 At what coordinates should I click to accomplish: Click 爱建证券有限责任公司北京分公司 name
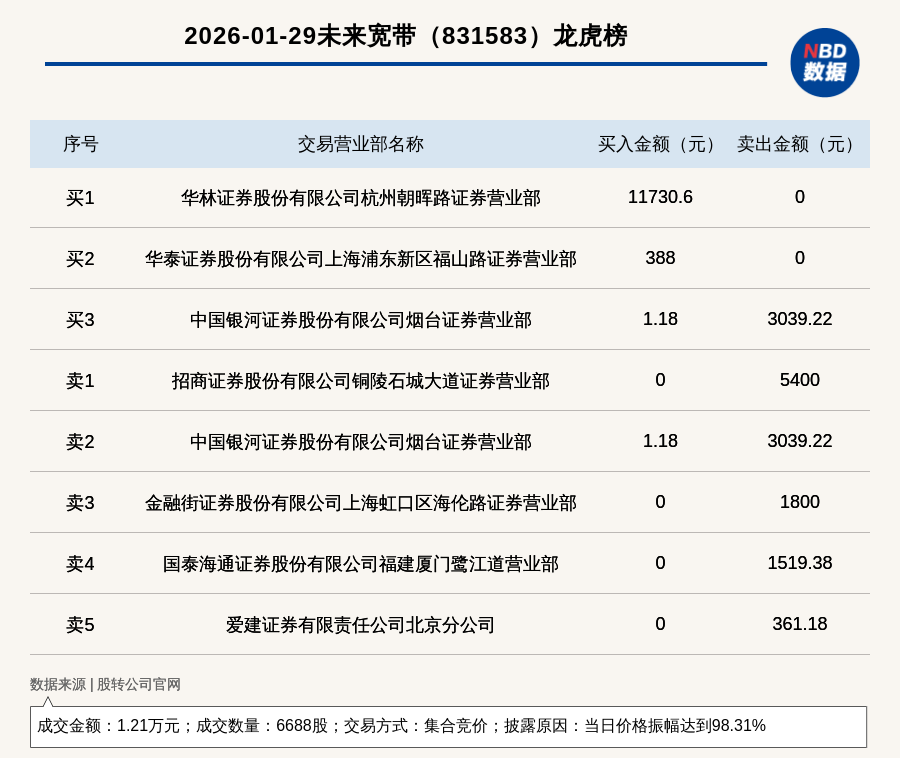click(360, 625)
